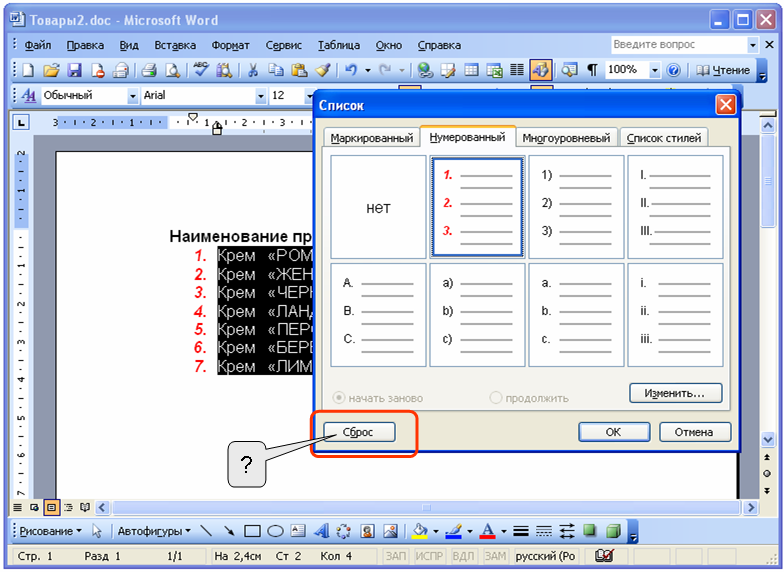
Task: Switch to the 'Маркированный' tab
Action: point(371,138)
